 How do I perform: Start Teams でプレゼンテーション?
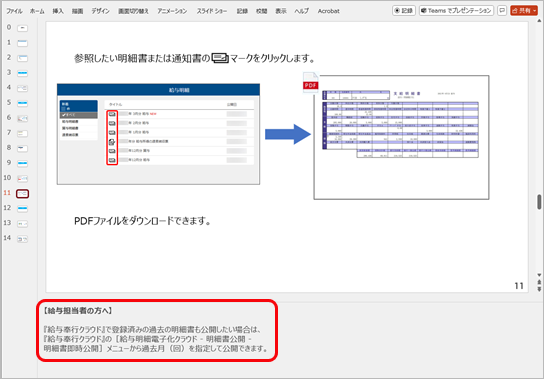pos(456,10)
